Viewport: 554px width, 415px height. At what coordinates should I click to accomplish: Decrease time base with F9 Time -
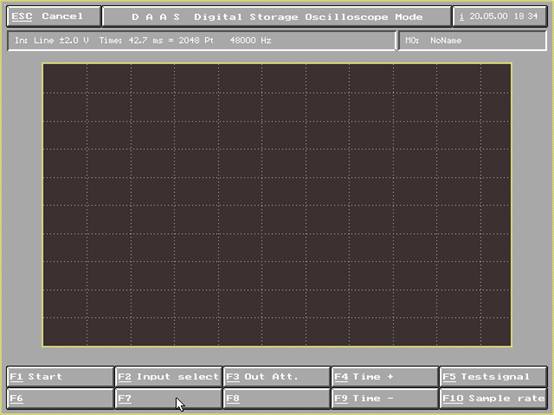coord(385,398)
